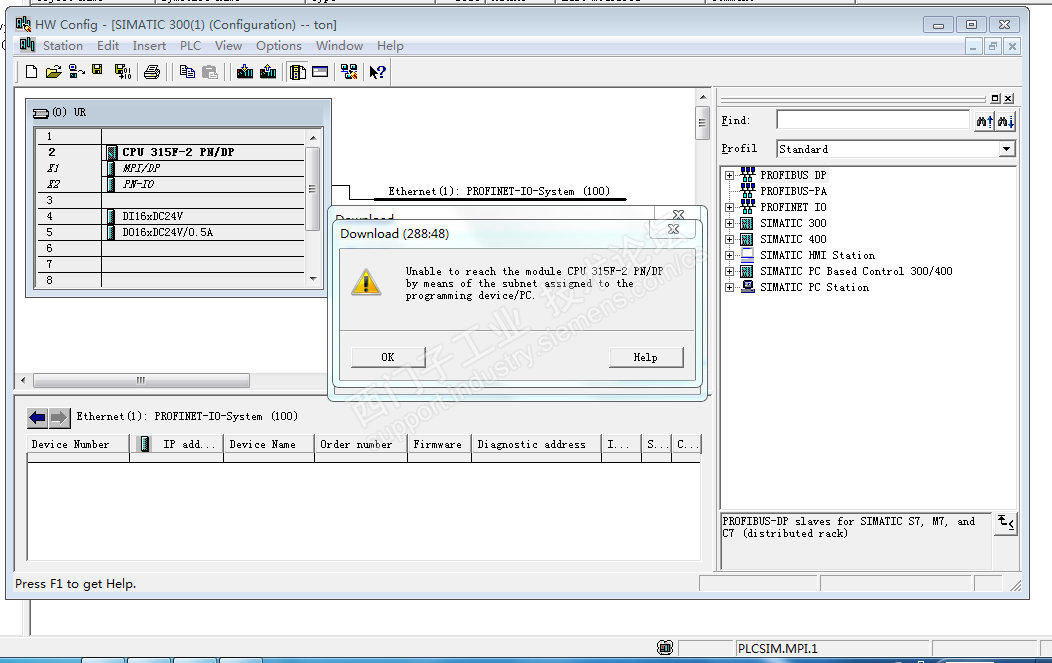
Task: Click the PROFIBUS DP catalog icon
Action: (747, 174)
